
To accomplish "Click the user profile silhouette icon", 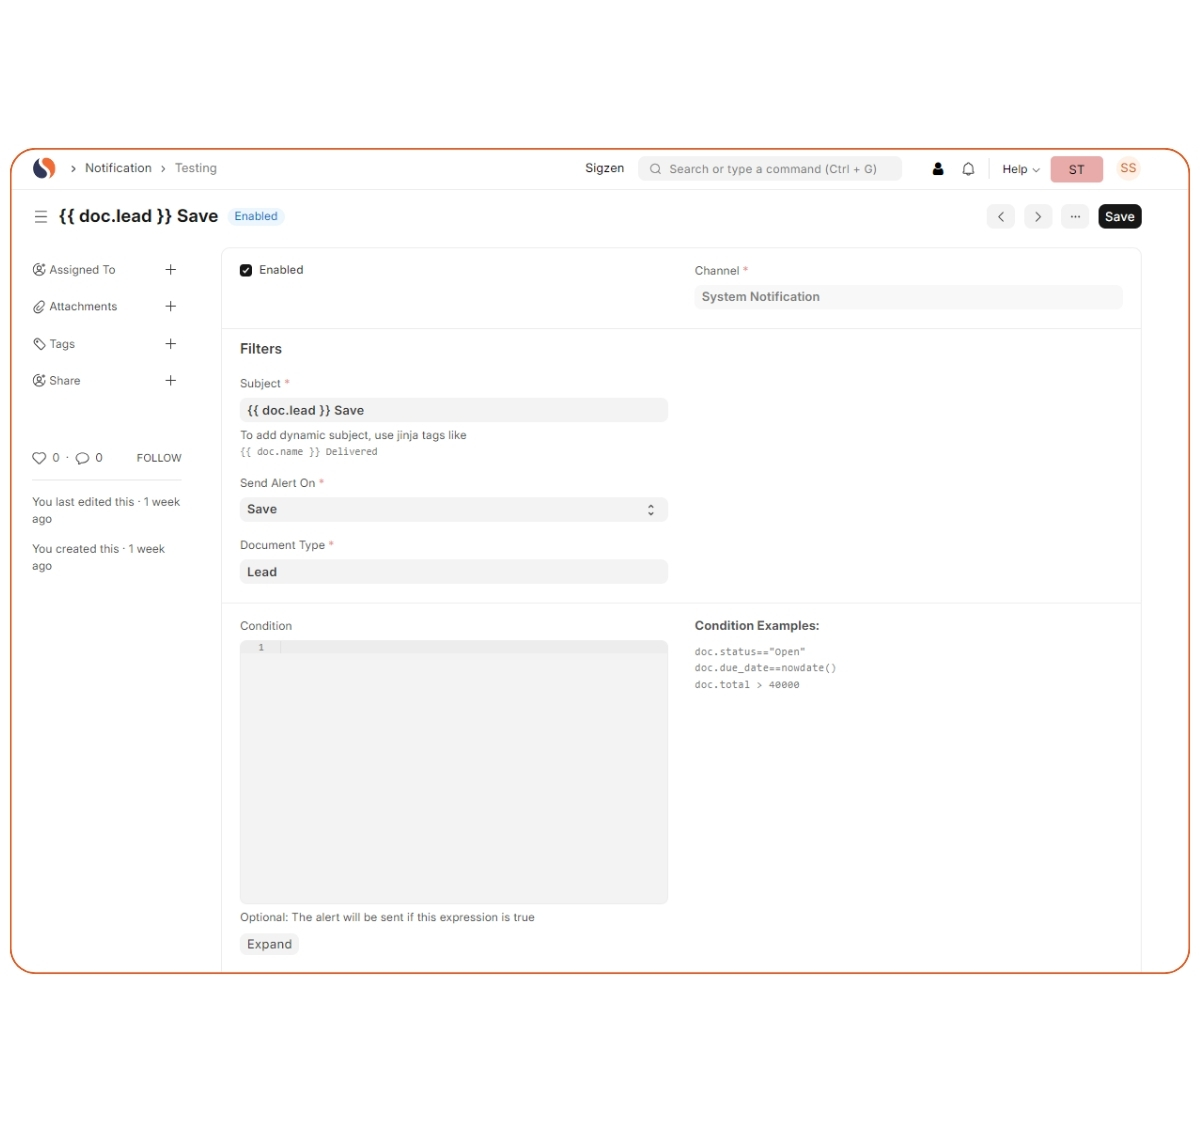I will (x=938, y=169).
